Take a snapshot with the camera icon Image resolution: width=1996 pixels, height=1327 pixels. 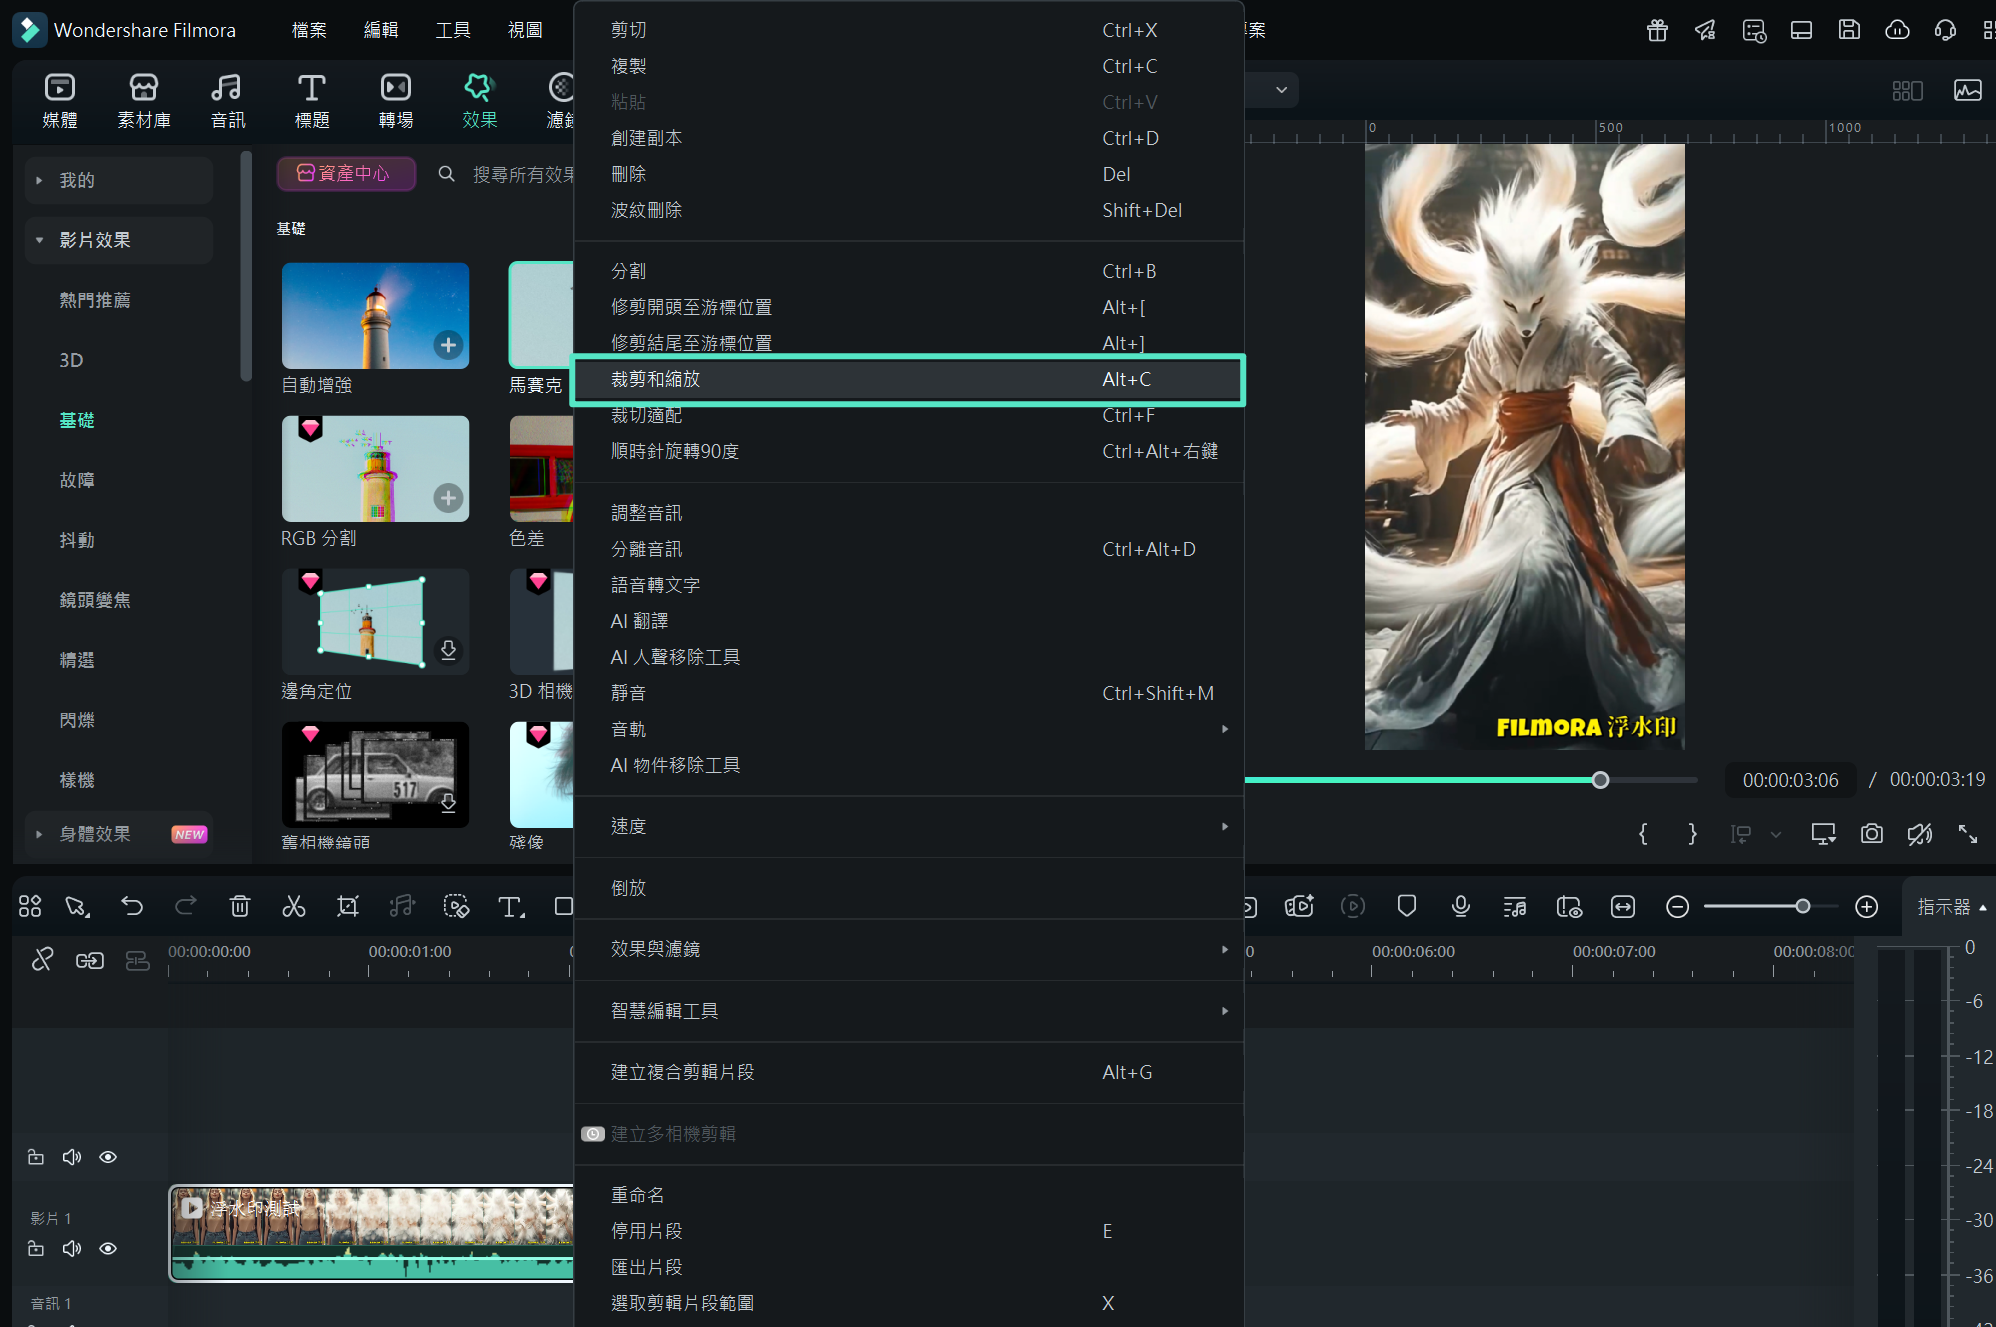coord(1872,834)
